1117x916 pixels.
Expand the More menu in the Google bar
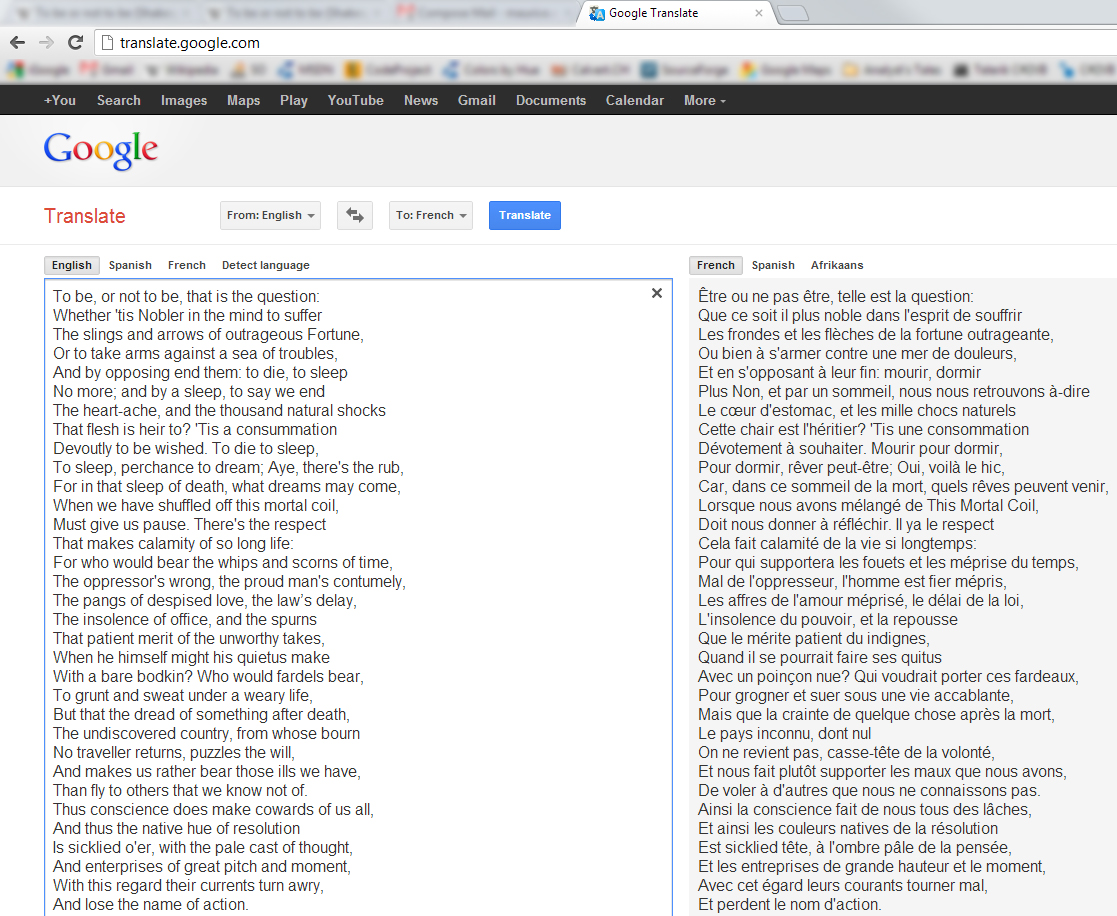[x=705, y=100]
